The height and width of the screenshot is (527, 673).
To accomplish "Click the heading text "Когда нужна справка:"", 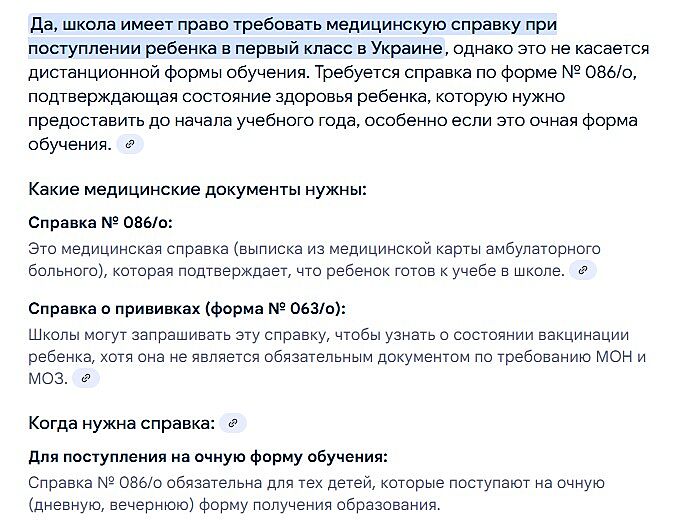I will tap(121, 423).
